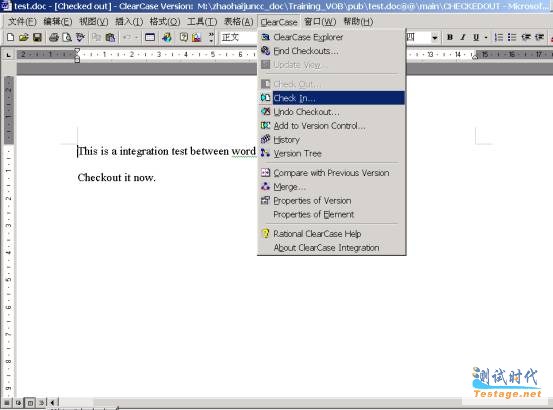
Task: Open Properties of Version
Action: 332,201
